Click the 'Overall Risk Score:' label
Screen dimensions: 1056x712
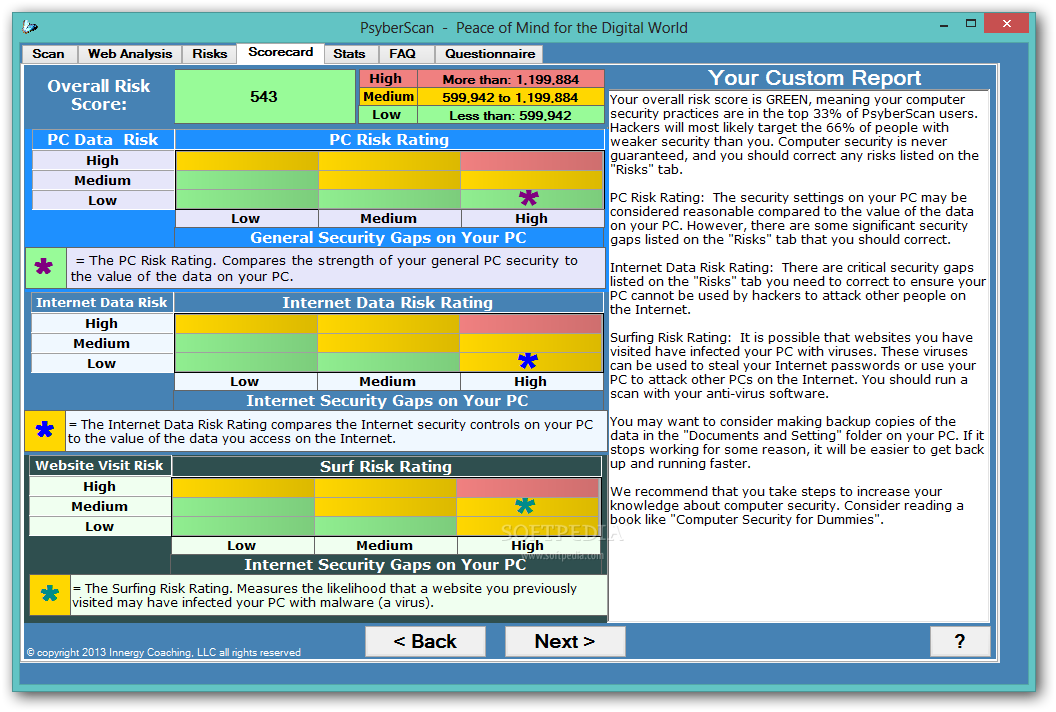[x=99, y=95]
